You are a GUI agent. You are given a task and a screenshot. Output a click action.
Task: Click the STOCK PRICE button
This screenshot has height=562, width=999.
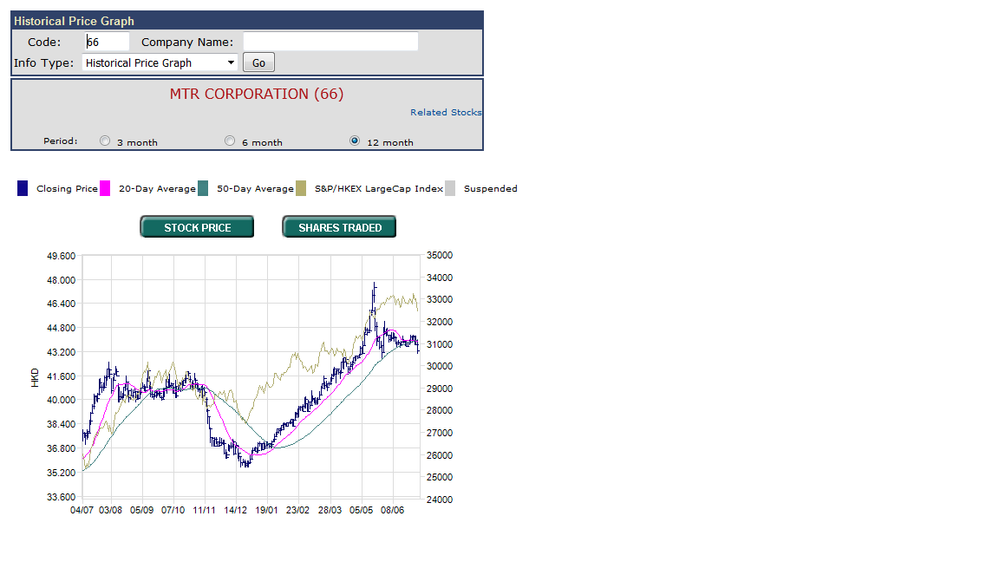(x=198, y=227)
